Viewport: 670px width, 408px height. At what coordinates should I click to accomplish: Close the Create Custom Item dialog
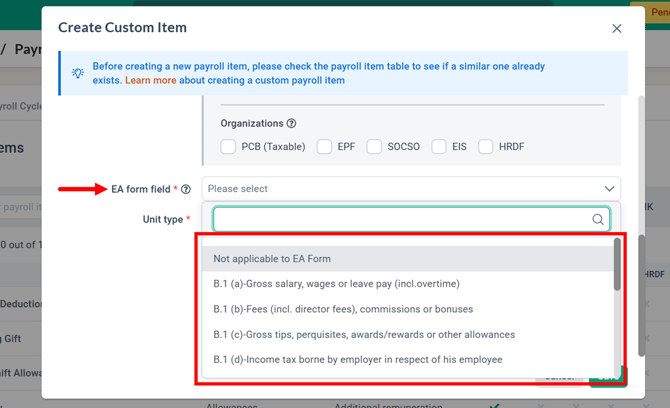point(617,29)
